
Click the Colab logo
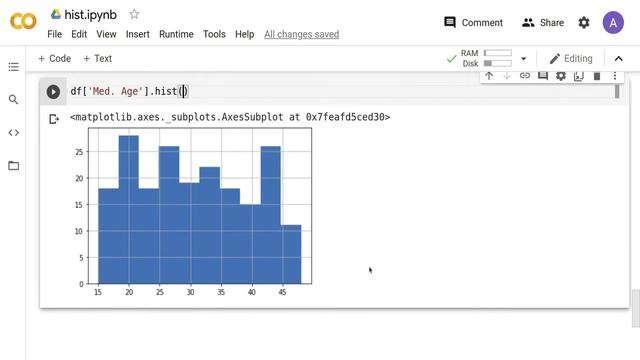click(x=23, y=21)
